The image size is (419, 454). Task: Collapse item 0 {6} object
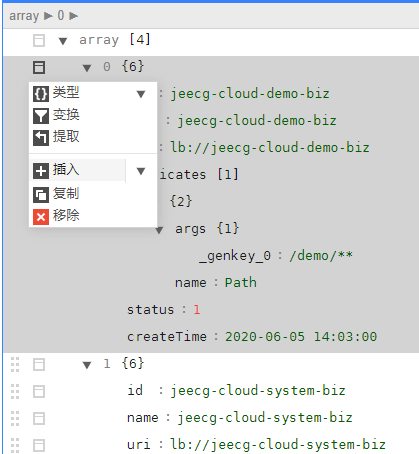(x=87, y=68)
